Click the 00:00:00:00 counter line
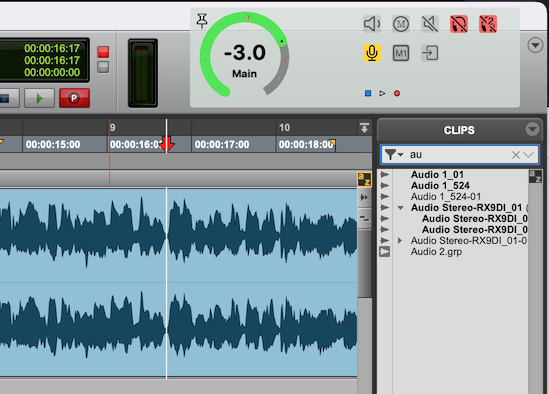Image resolution: width=549 pixels, height=394 pixels. click(x=52, y=72)
